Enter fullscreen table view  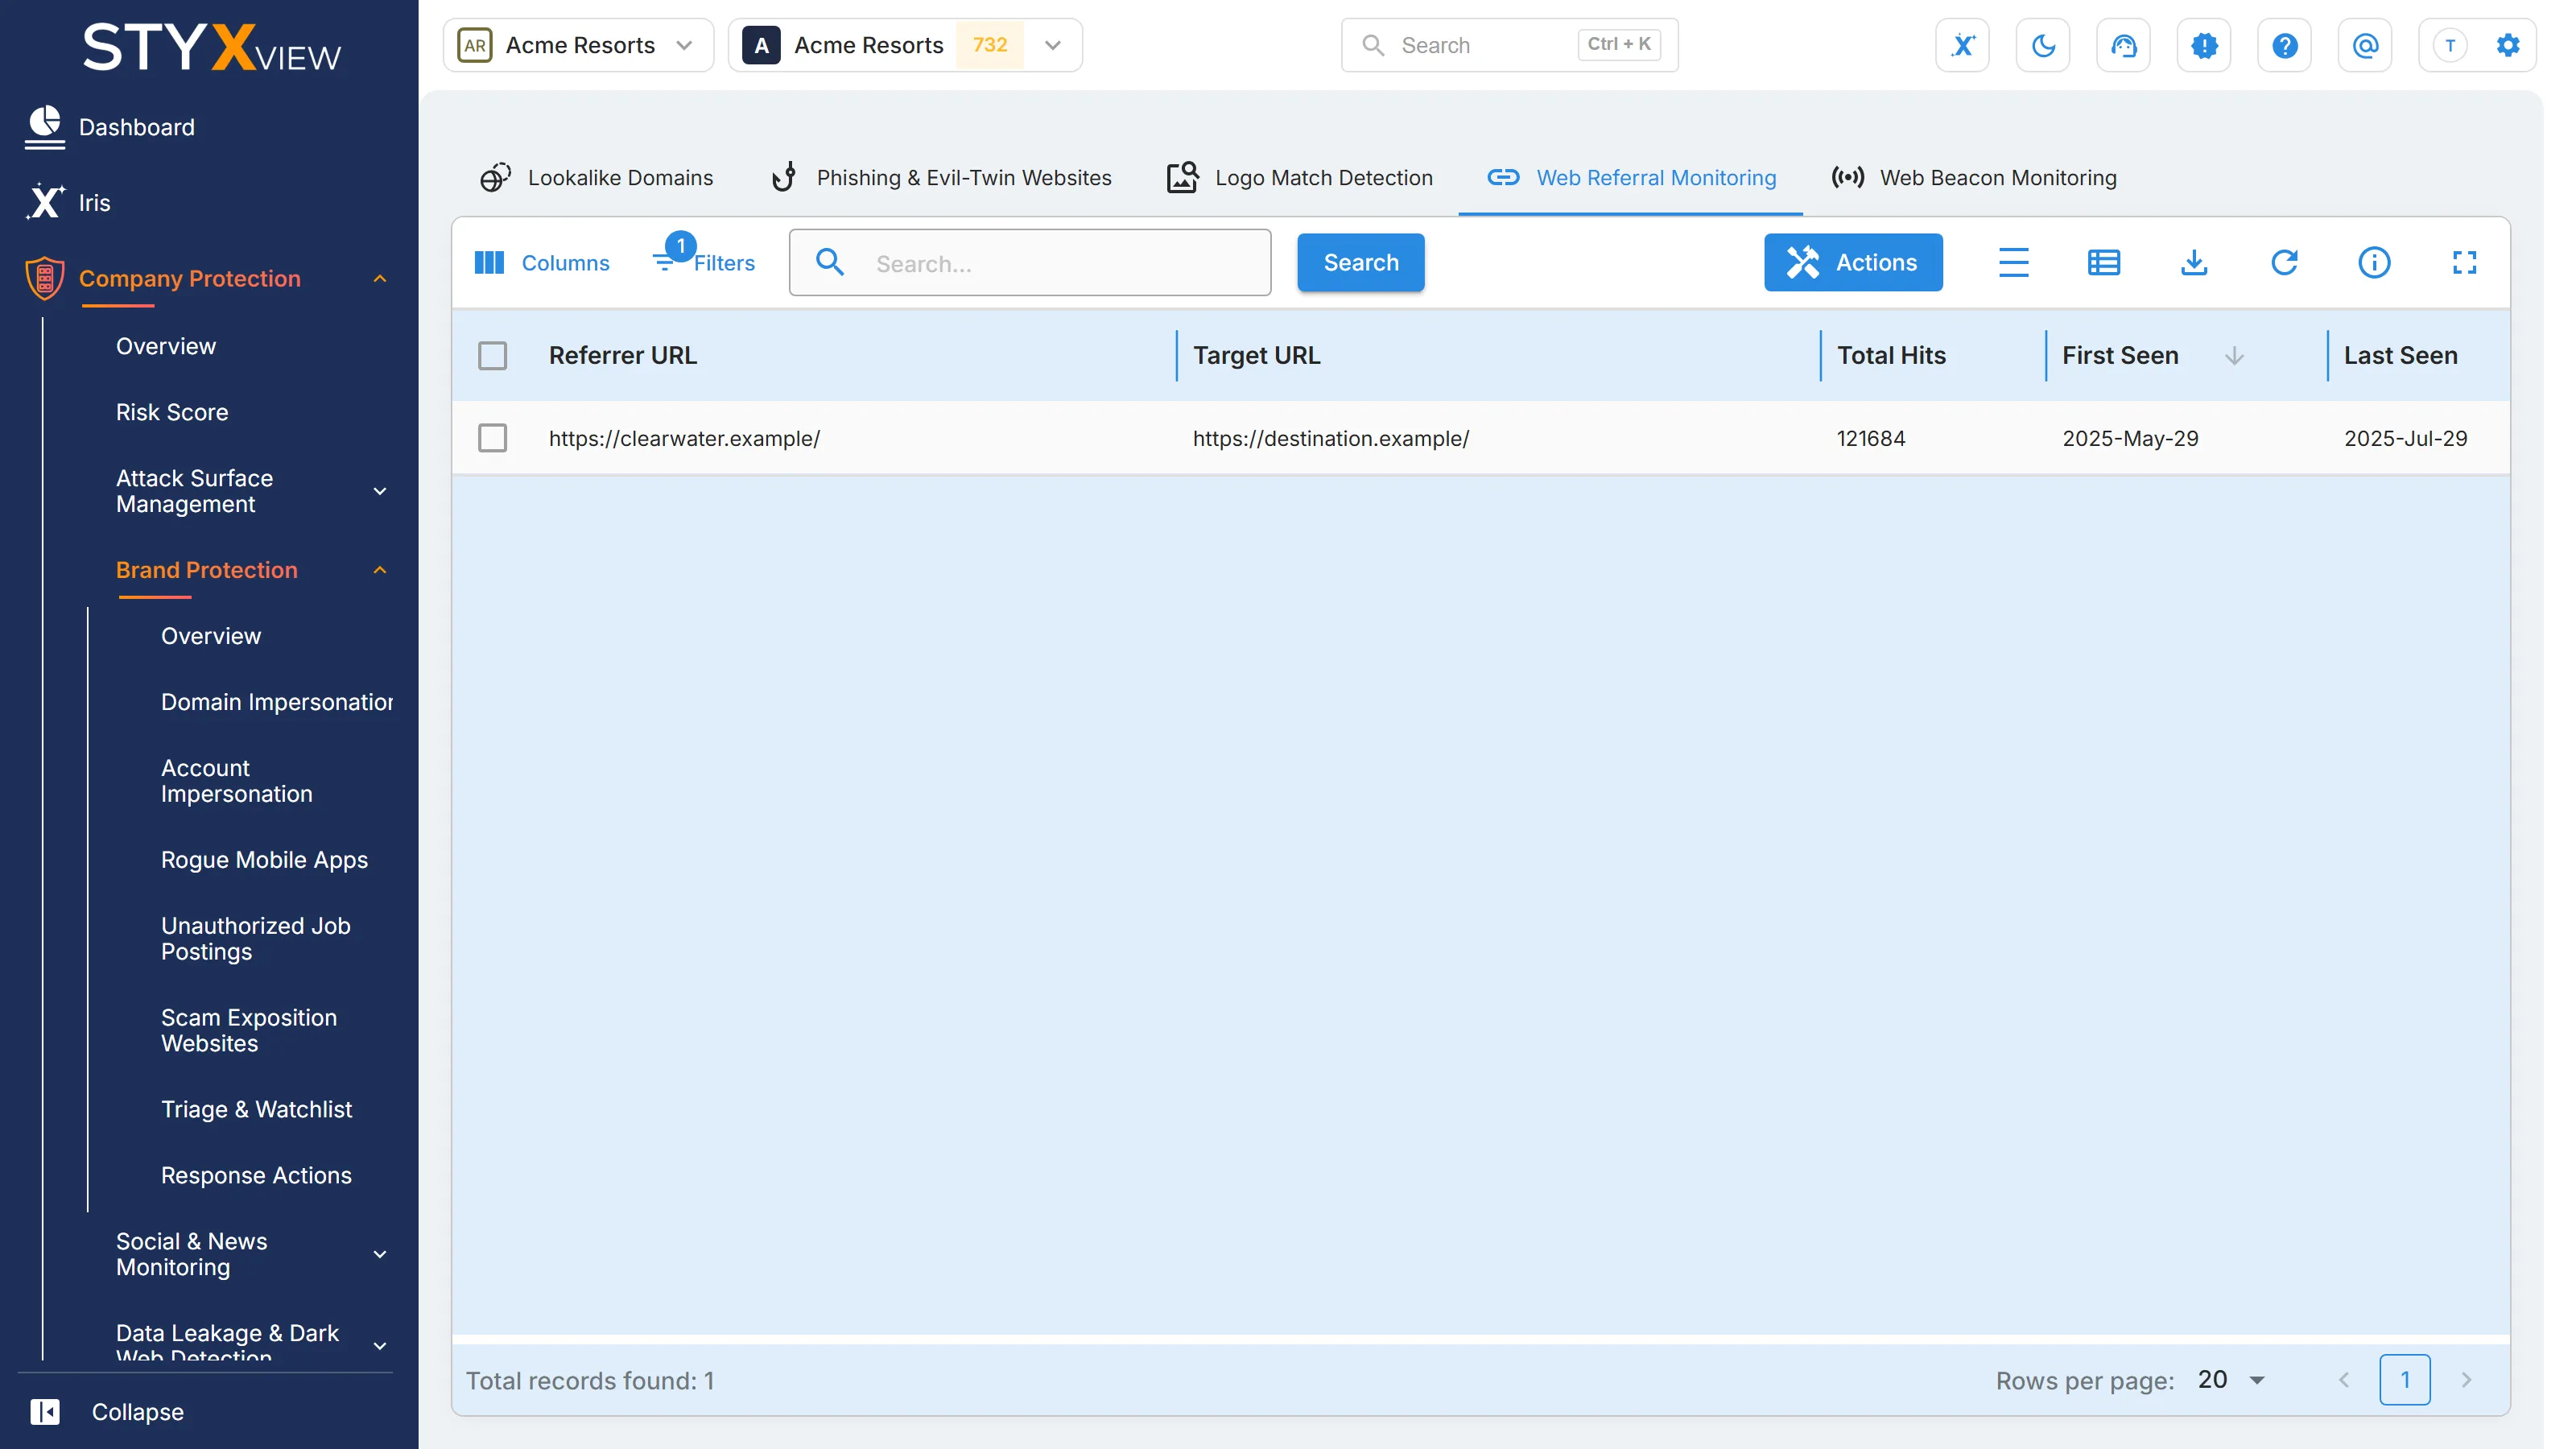[x=2464, y=263]
